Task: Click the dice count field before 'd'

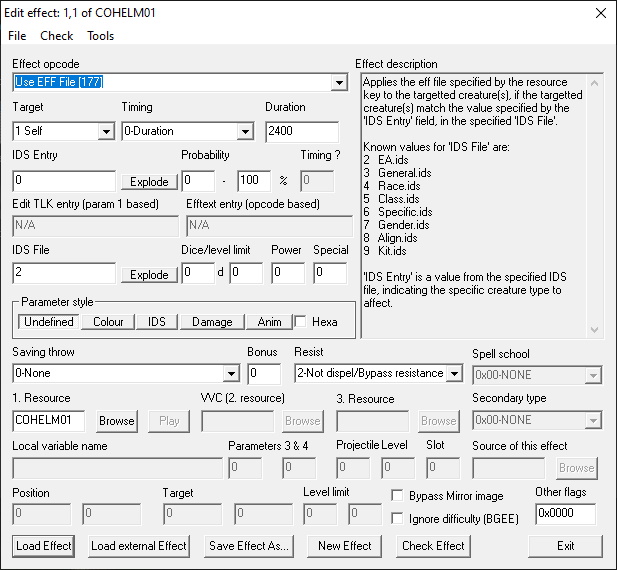Action: point(198,273)
